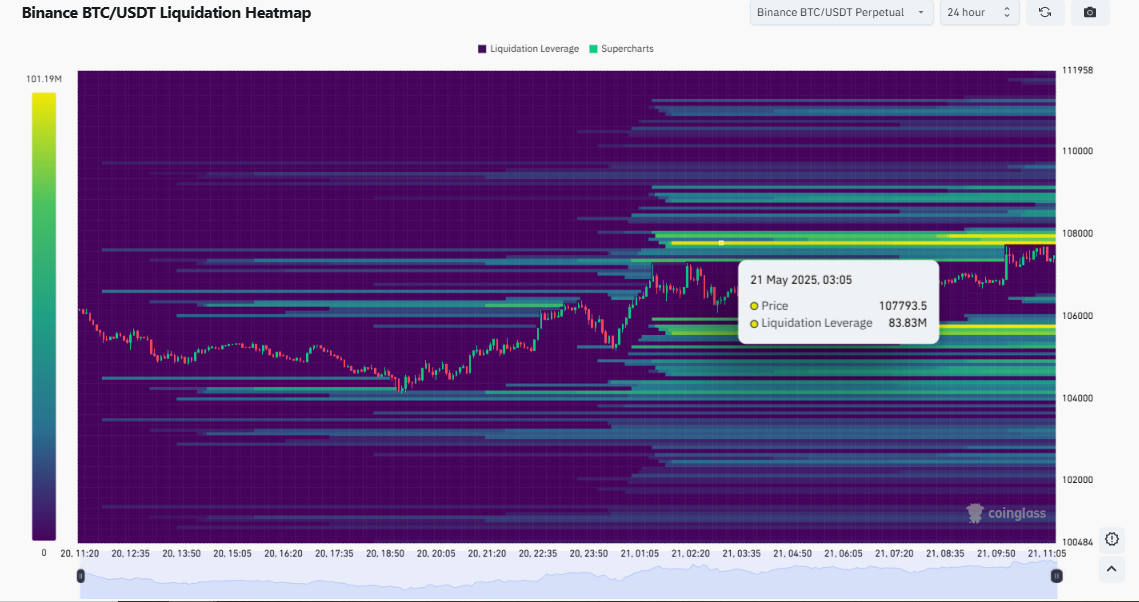This screenshot has height=602, width=1139.
Task: Click the 104000 price axis label
Action: (x=1077, y=398)
